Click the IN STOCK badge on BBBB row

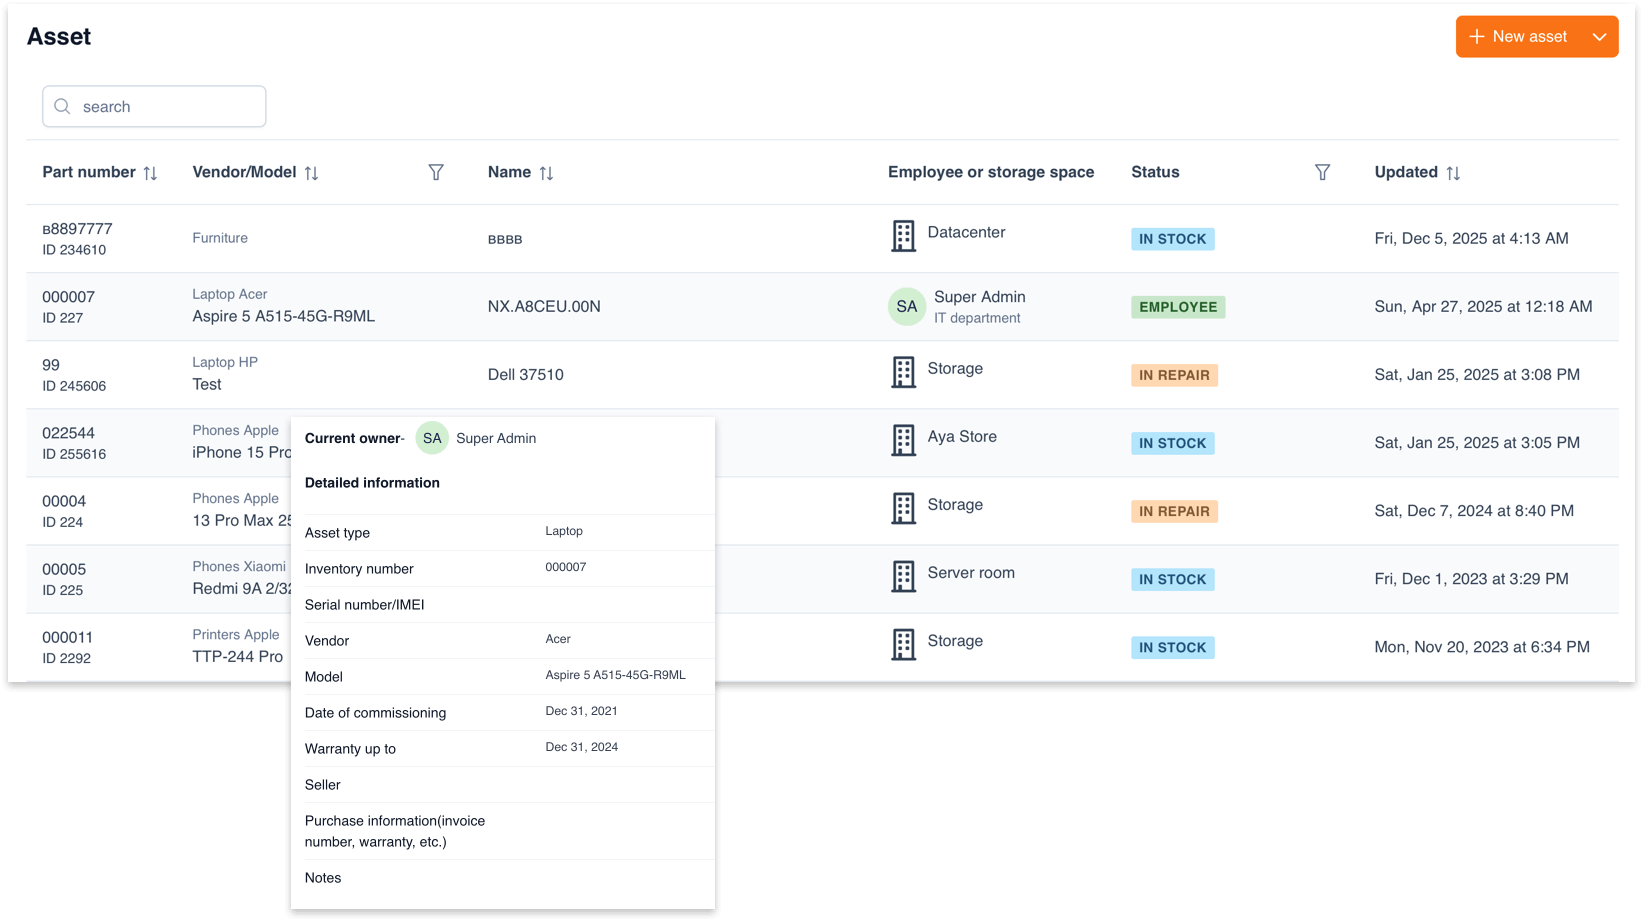(1172, 238)
